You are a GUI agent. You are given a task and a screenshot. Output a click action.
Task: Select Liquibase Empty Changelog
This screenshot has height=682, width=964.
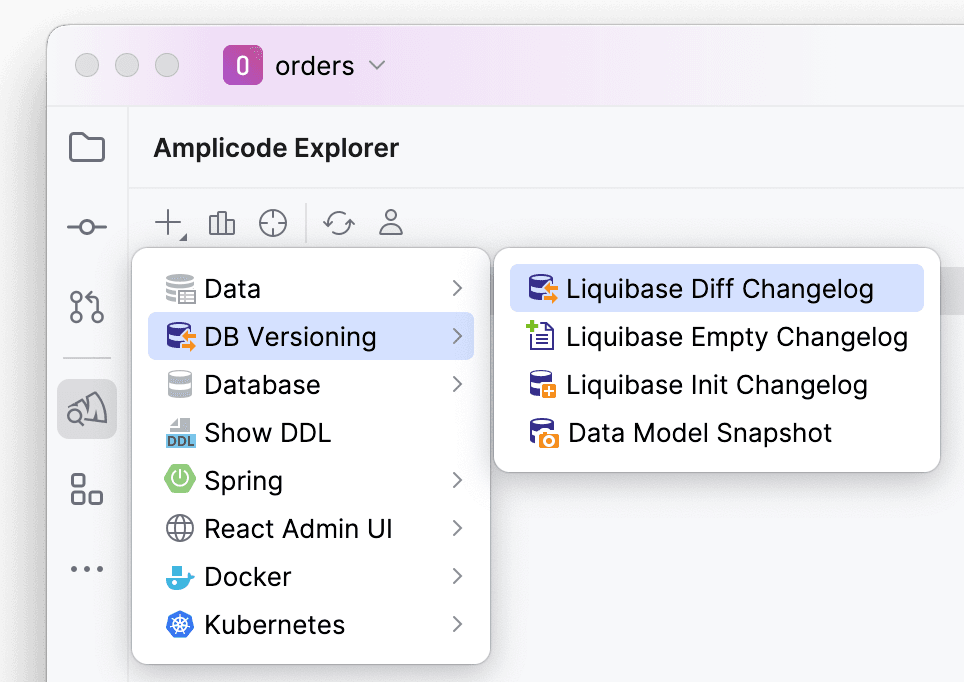coord(717,336)
